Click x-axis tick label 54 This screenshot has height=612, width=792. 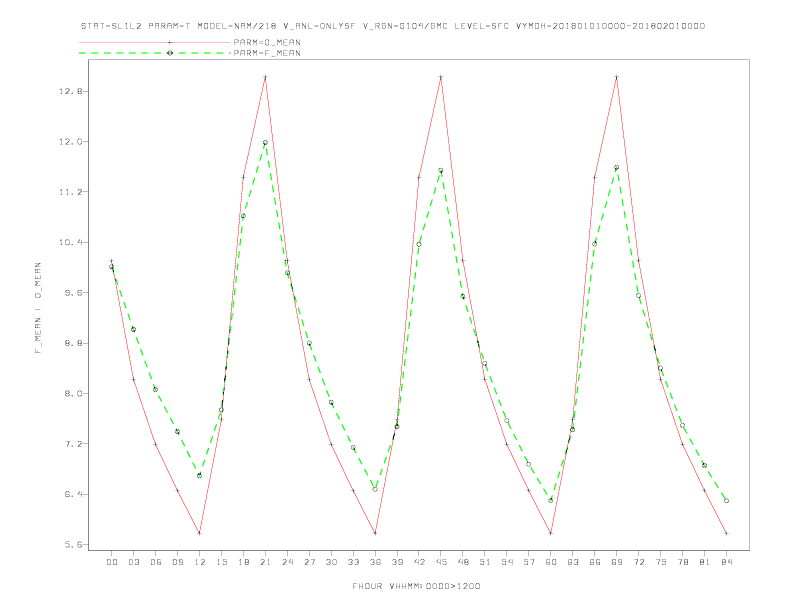pos(507,562)
